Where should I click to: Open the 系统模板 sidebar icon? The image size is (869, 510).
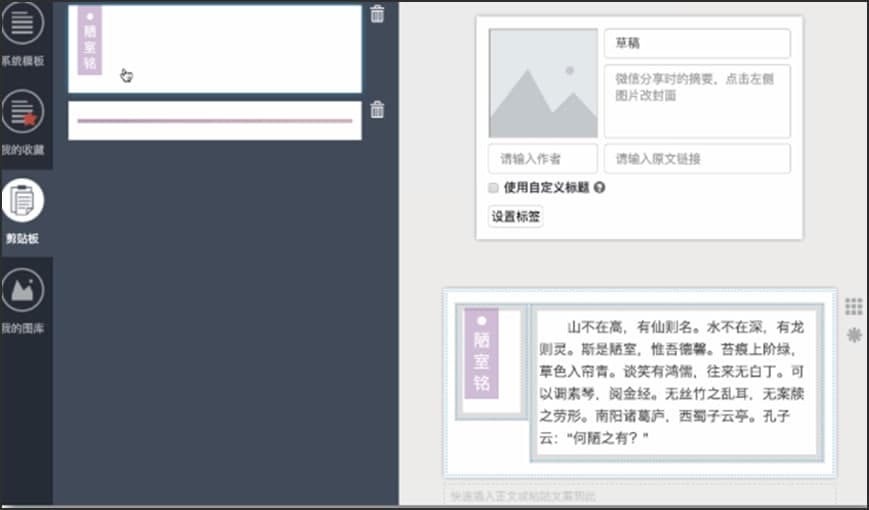[22, 23]
